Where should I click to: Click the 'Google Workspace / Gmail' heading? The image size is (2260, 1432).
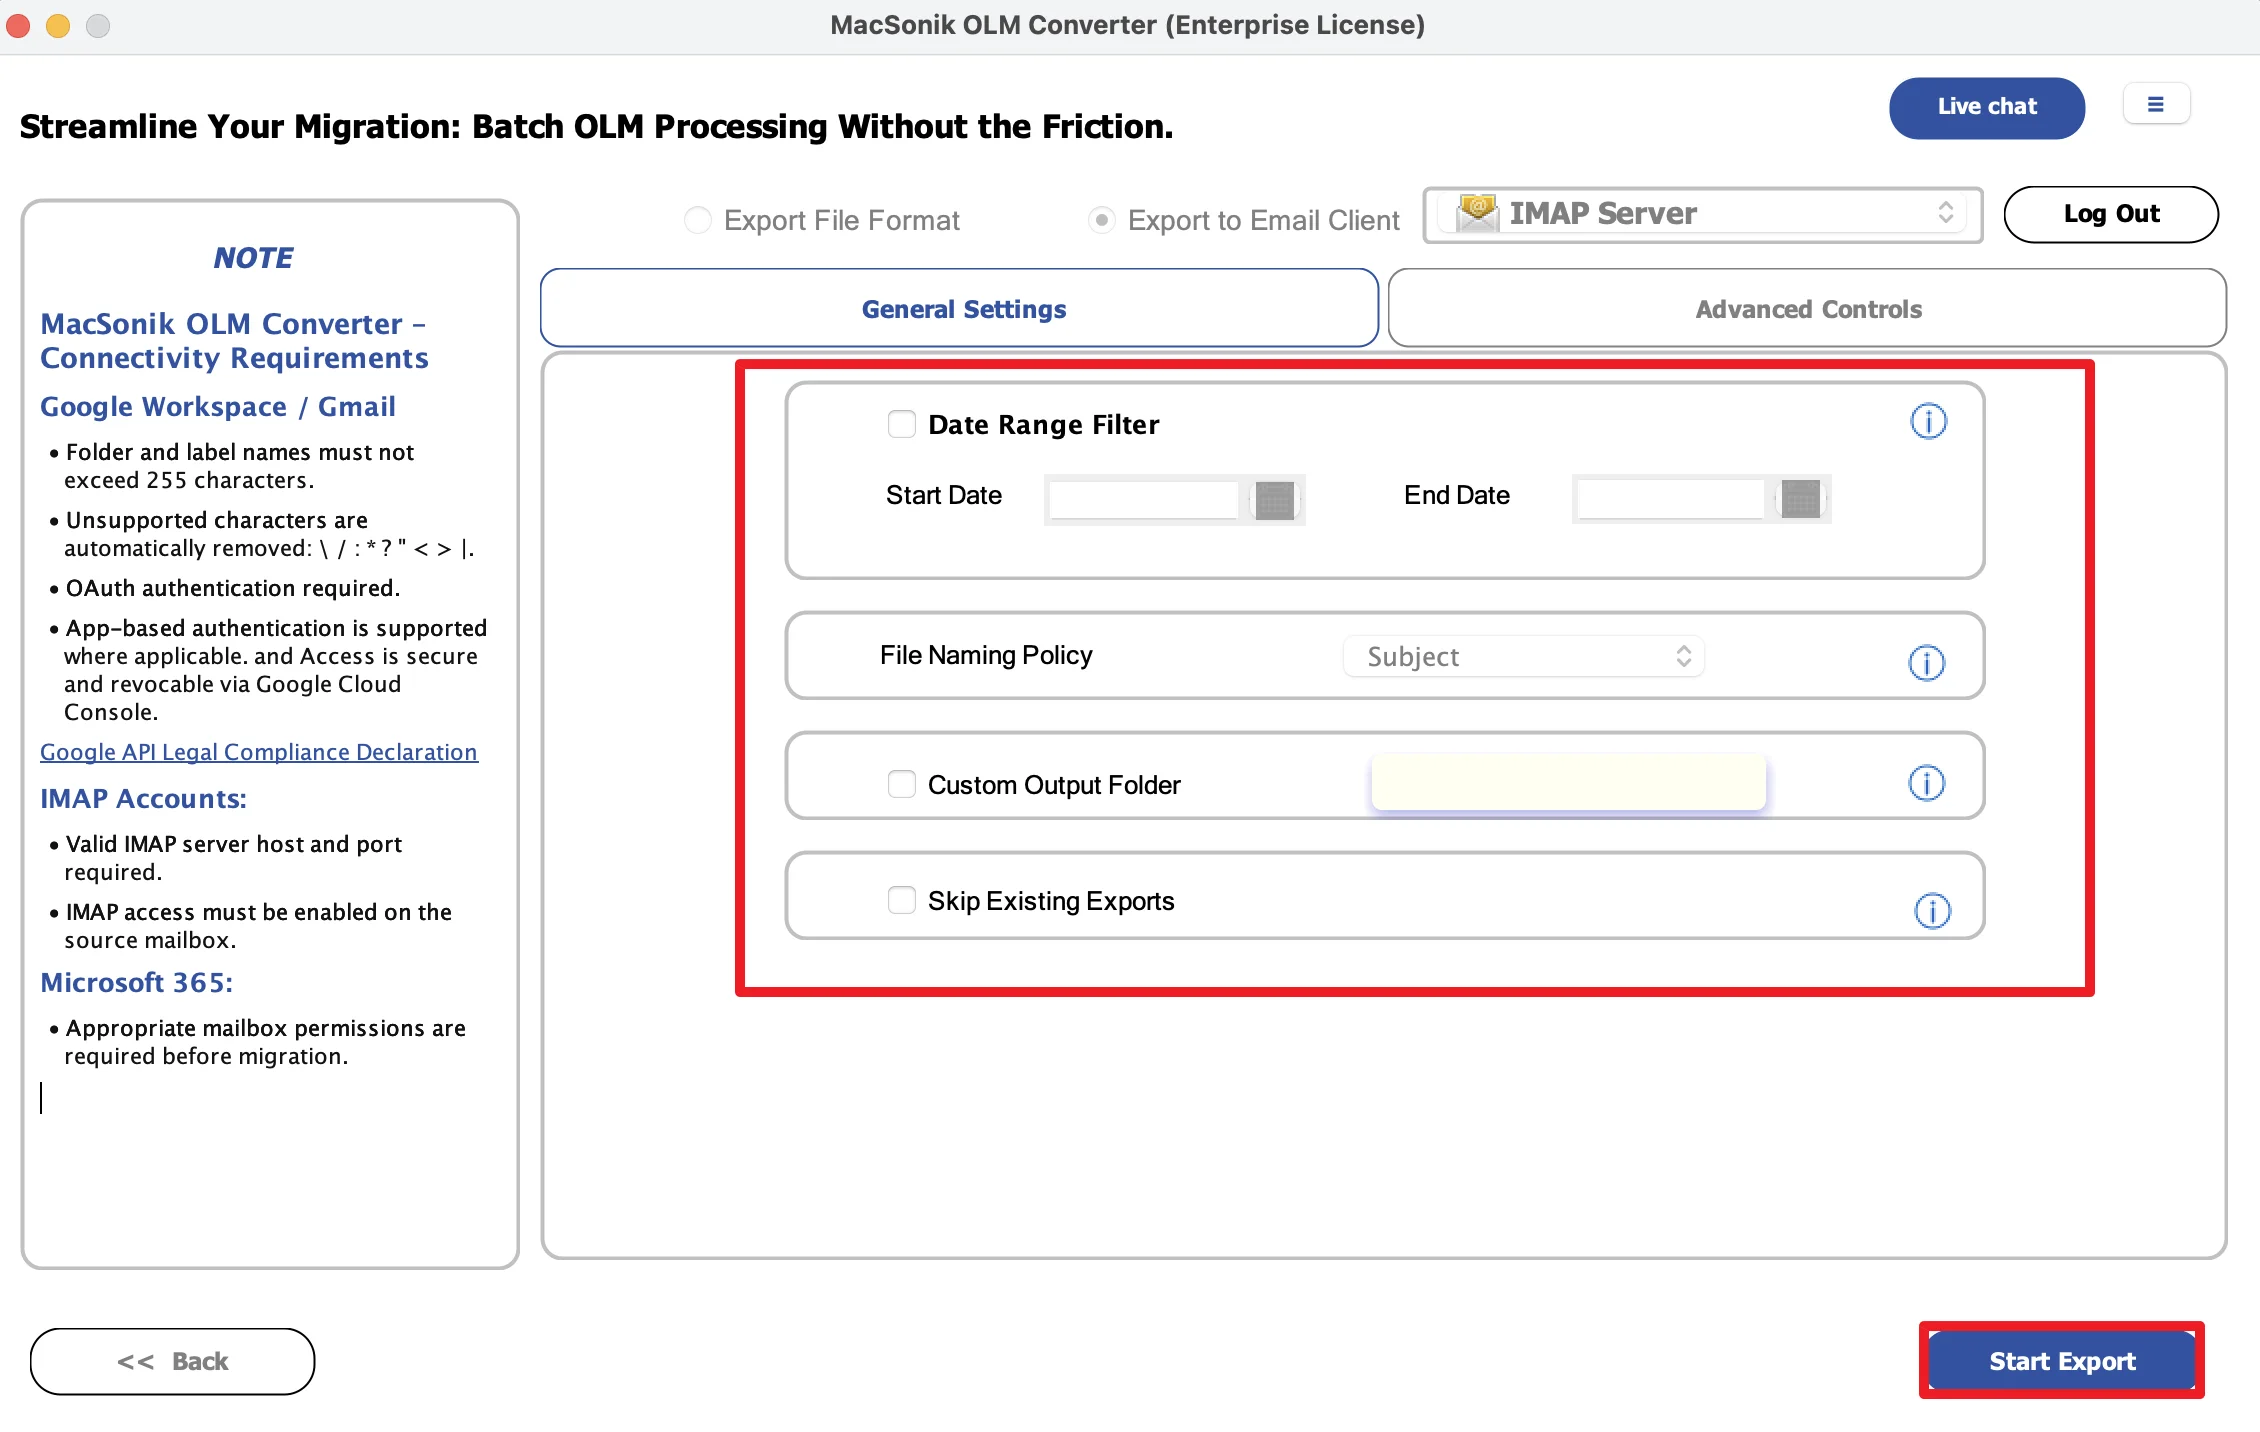point(218,406)
